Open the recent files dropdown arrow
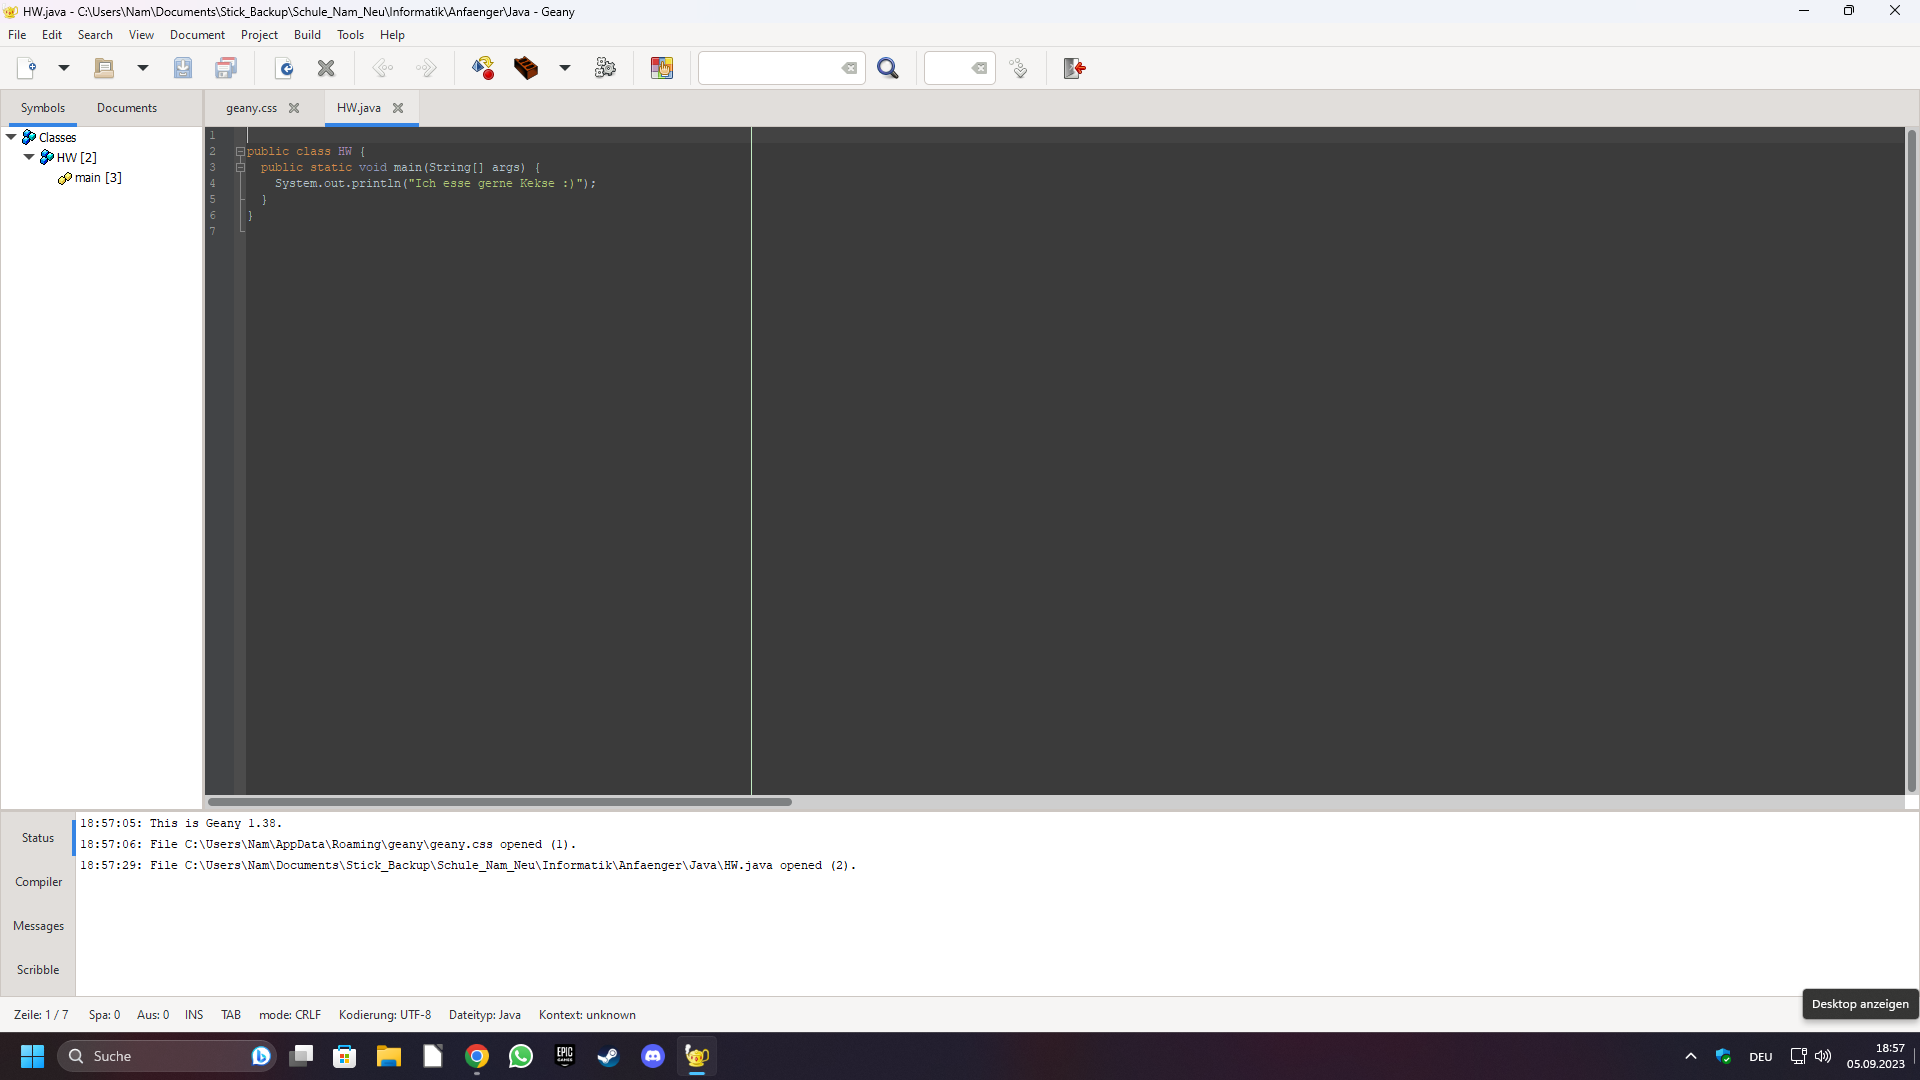 [142, 68]
